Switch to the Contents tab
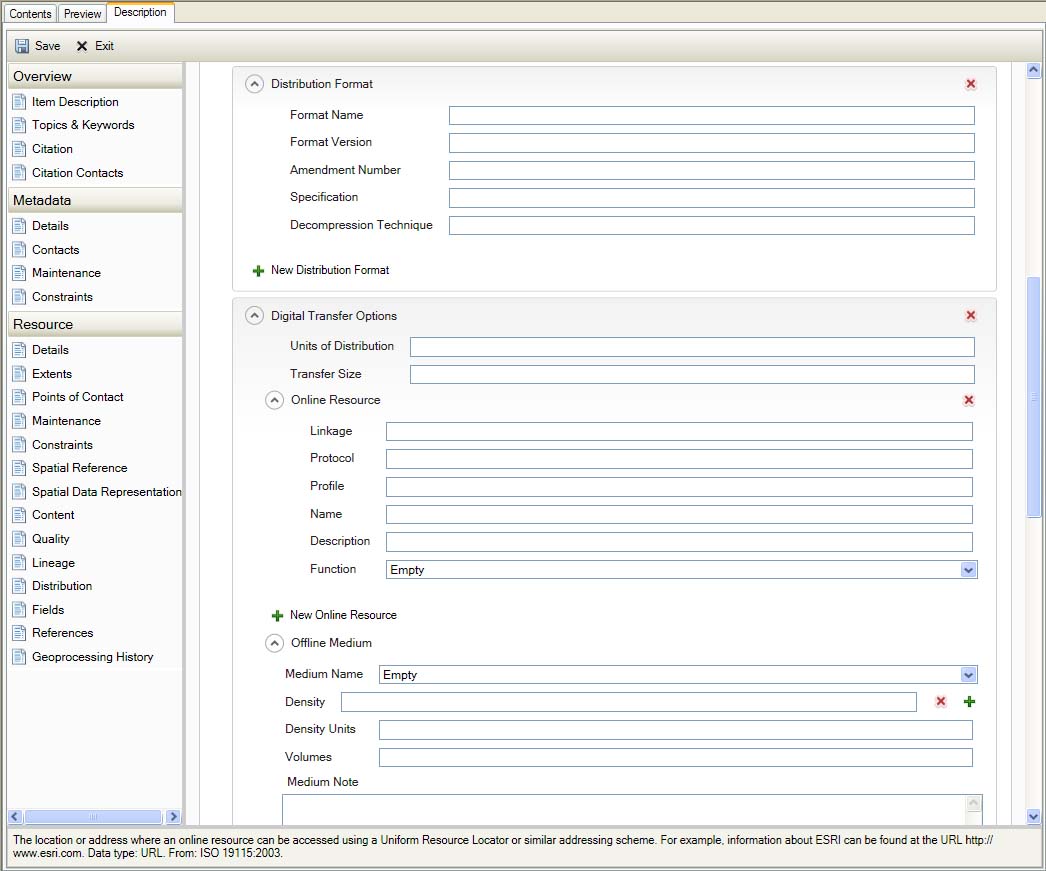 (x=30, y=14)
